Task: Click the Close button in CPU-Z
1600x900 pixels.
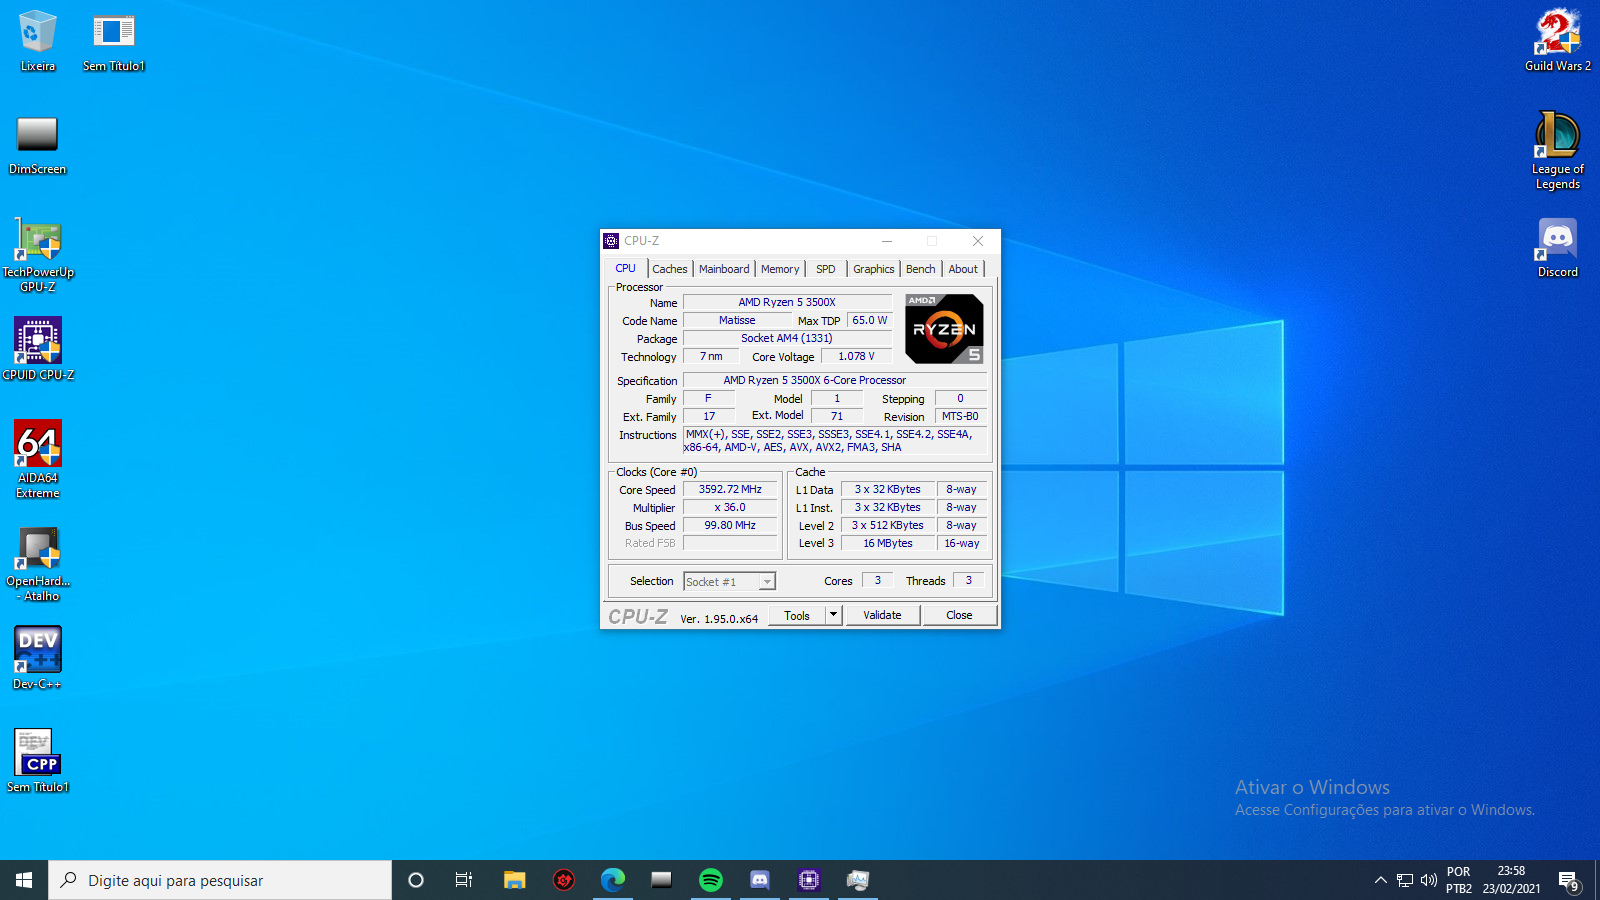Action: [959, 615]
